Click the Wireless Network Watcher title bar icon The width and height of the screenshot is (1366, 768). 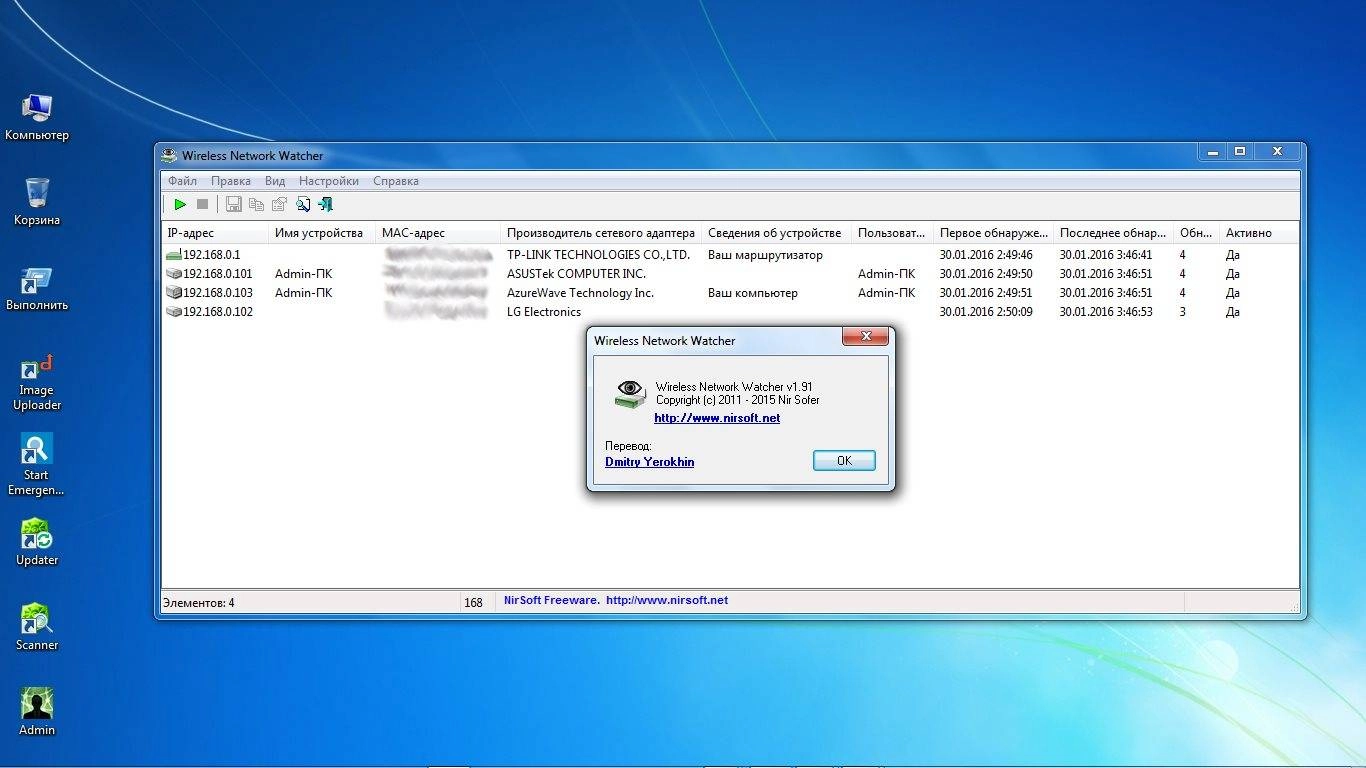coord(170,155)
